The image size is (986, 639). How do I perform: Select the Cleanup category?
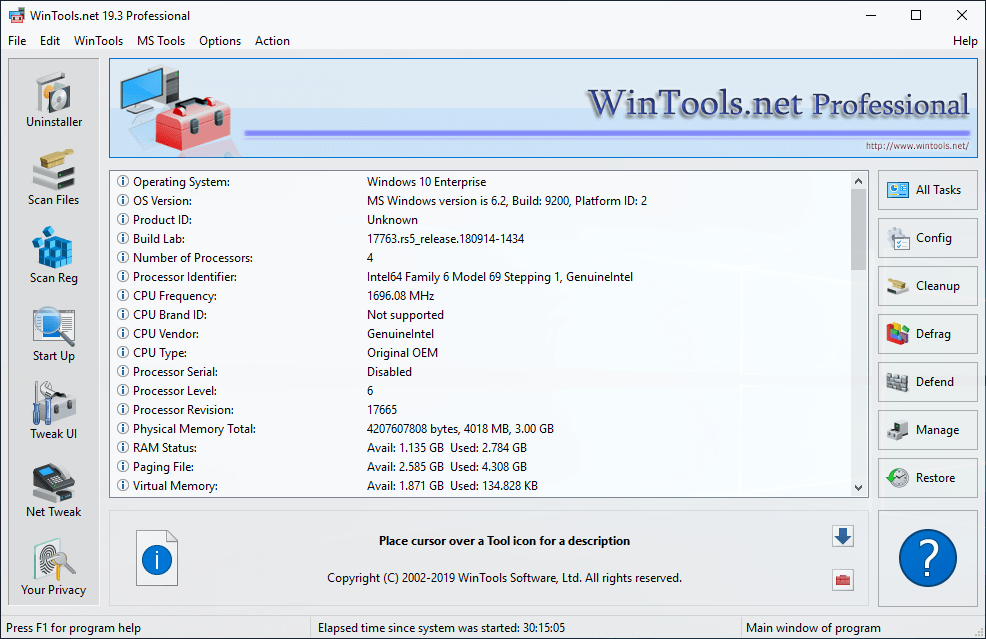click(x=928, y=286)
